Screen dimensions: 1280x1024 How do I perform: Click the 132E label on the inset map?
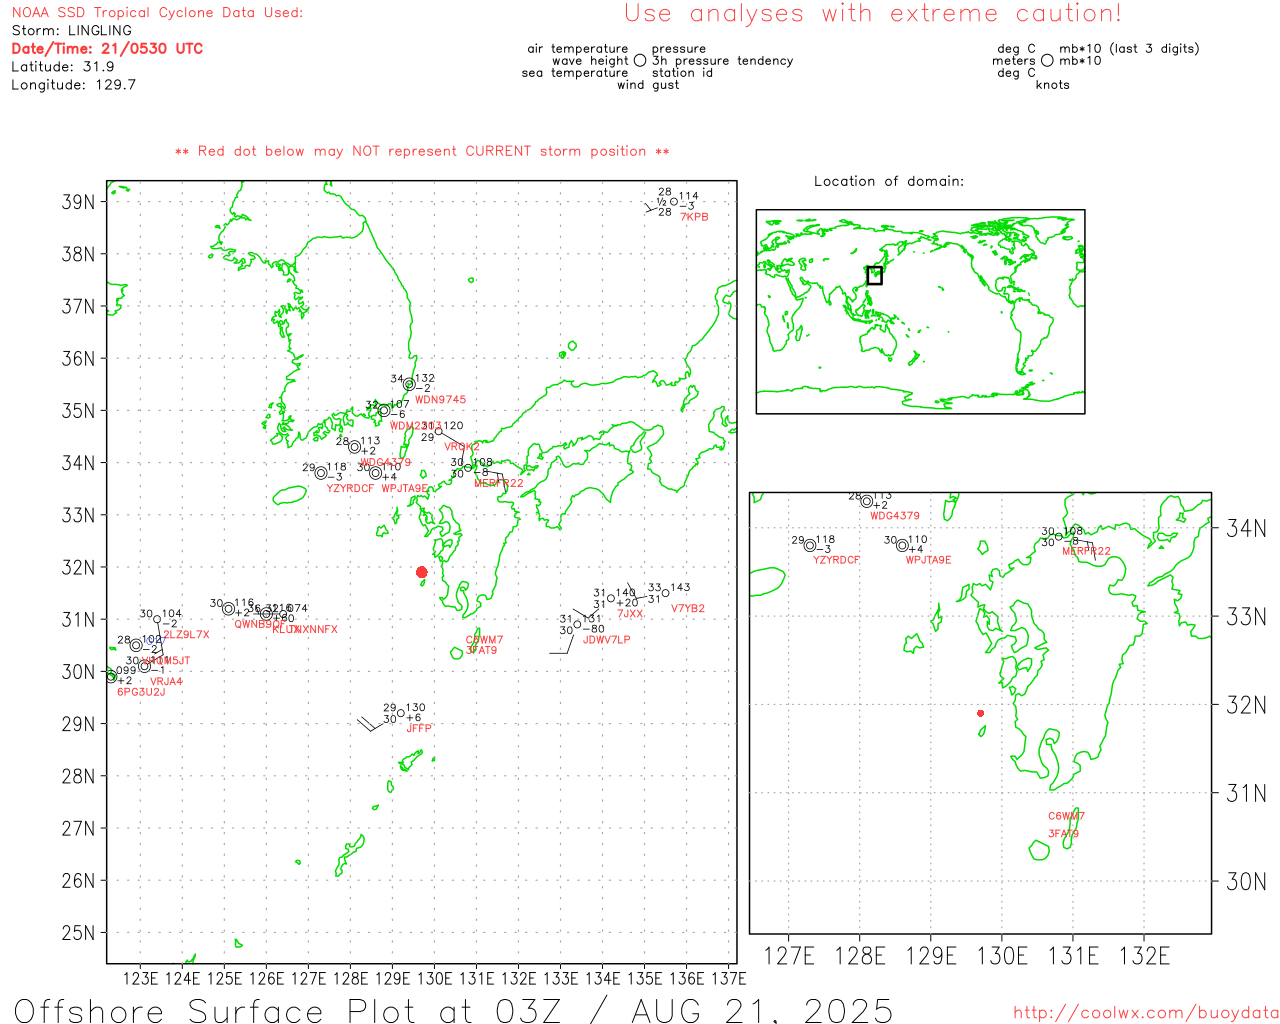click(x=1144, y=956)
